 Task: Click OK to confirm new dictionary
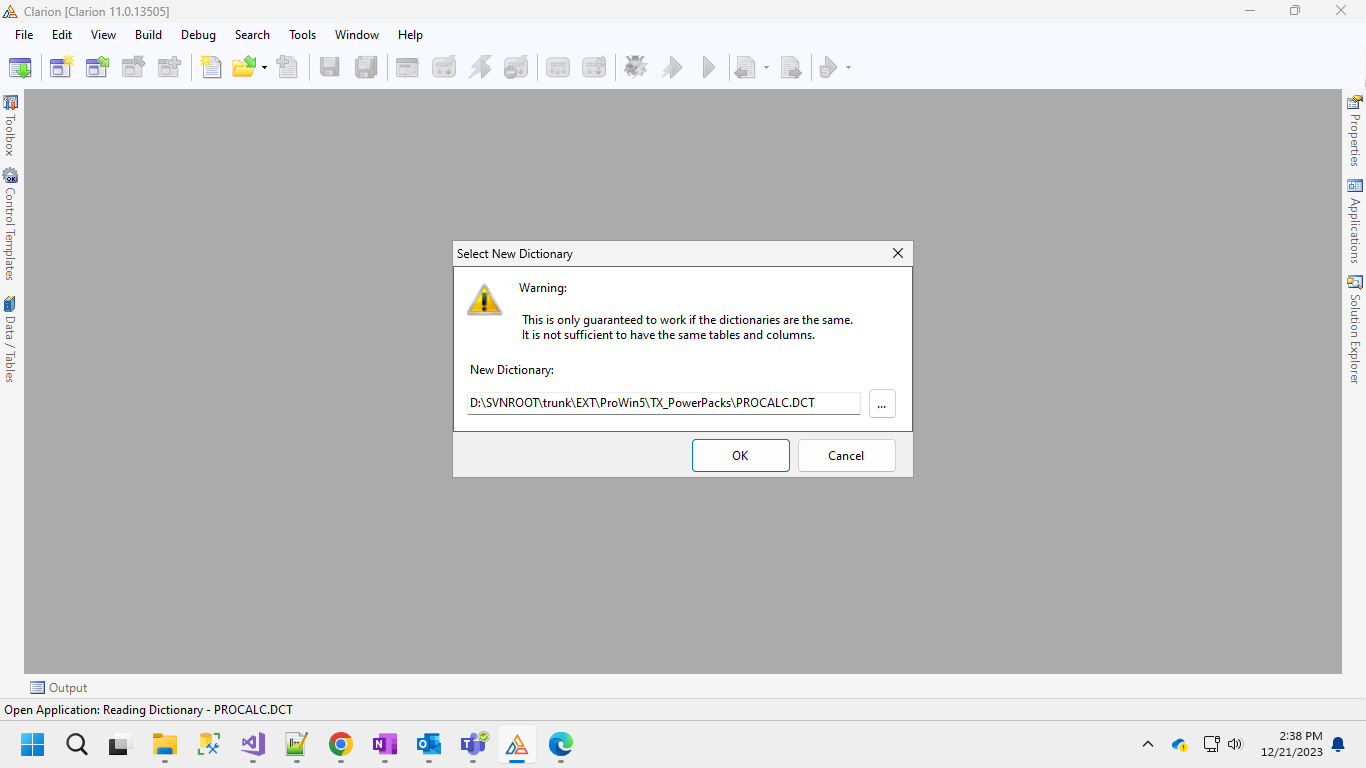pyautogui.click(x=740, y=455)
